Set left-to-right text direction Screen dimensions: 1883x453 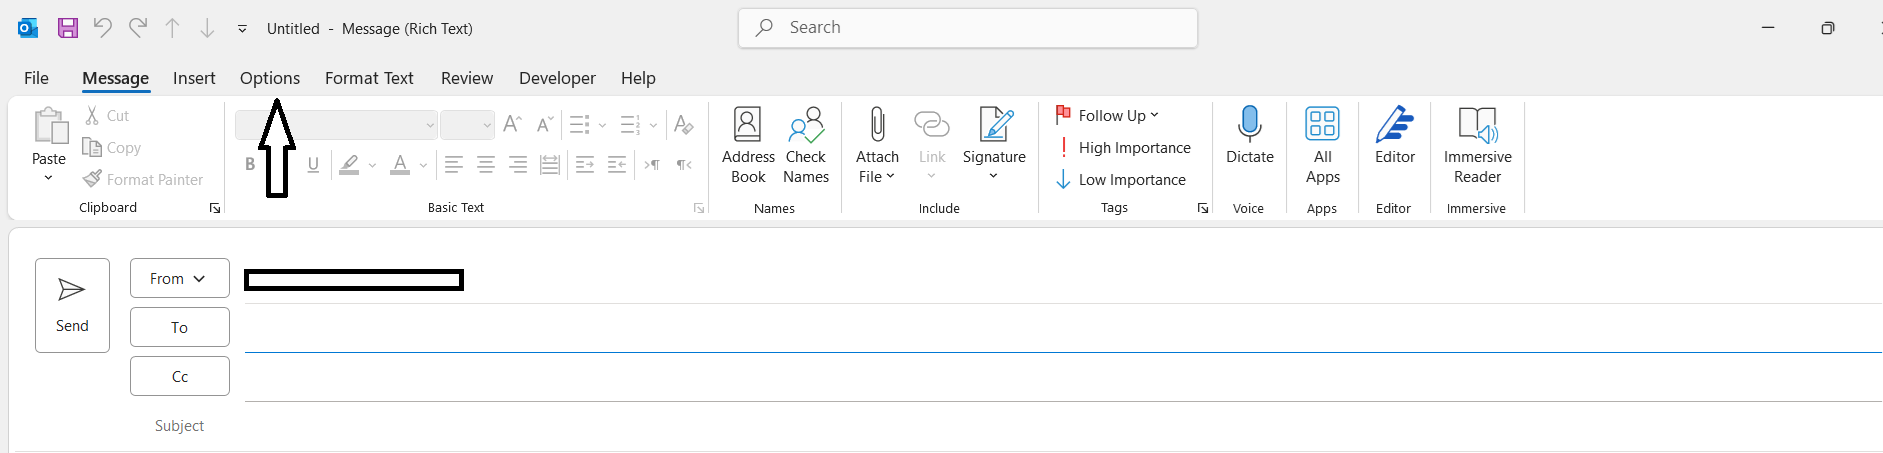pyautogui.click(x=652, y=165)
